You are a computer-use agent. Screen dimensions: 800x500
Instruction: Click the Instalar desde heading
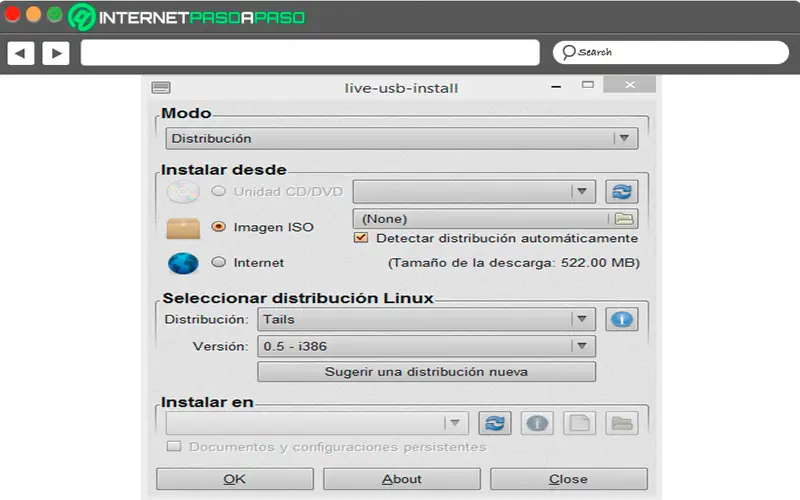(x=223, y=169)
